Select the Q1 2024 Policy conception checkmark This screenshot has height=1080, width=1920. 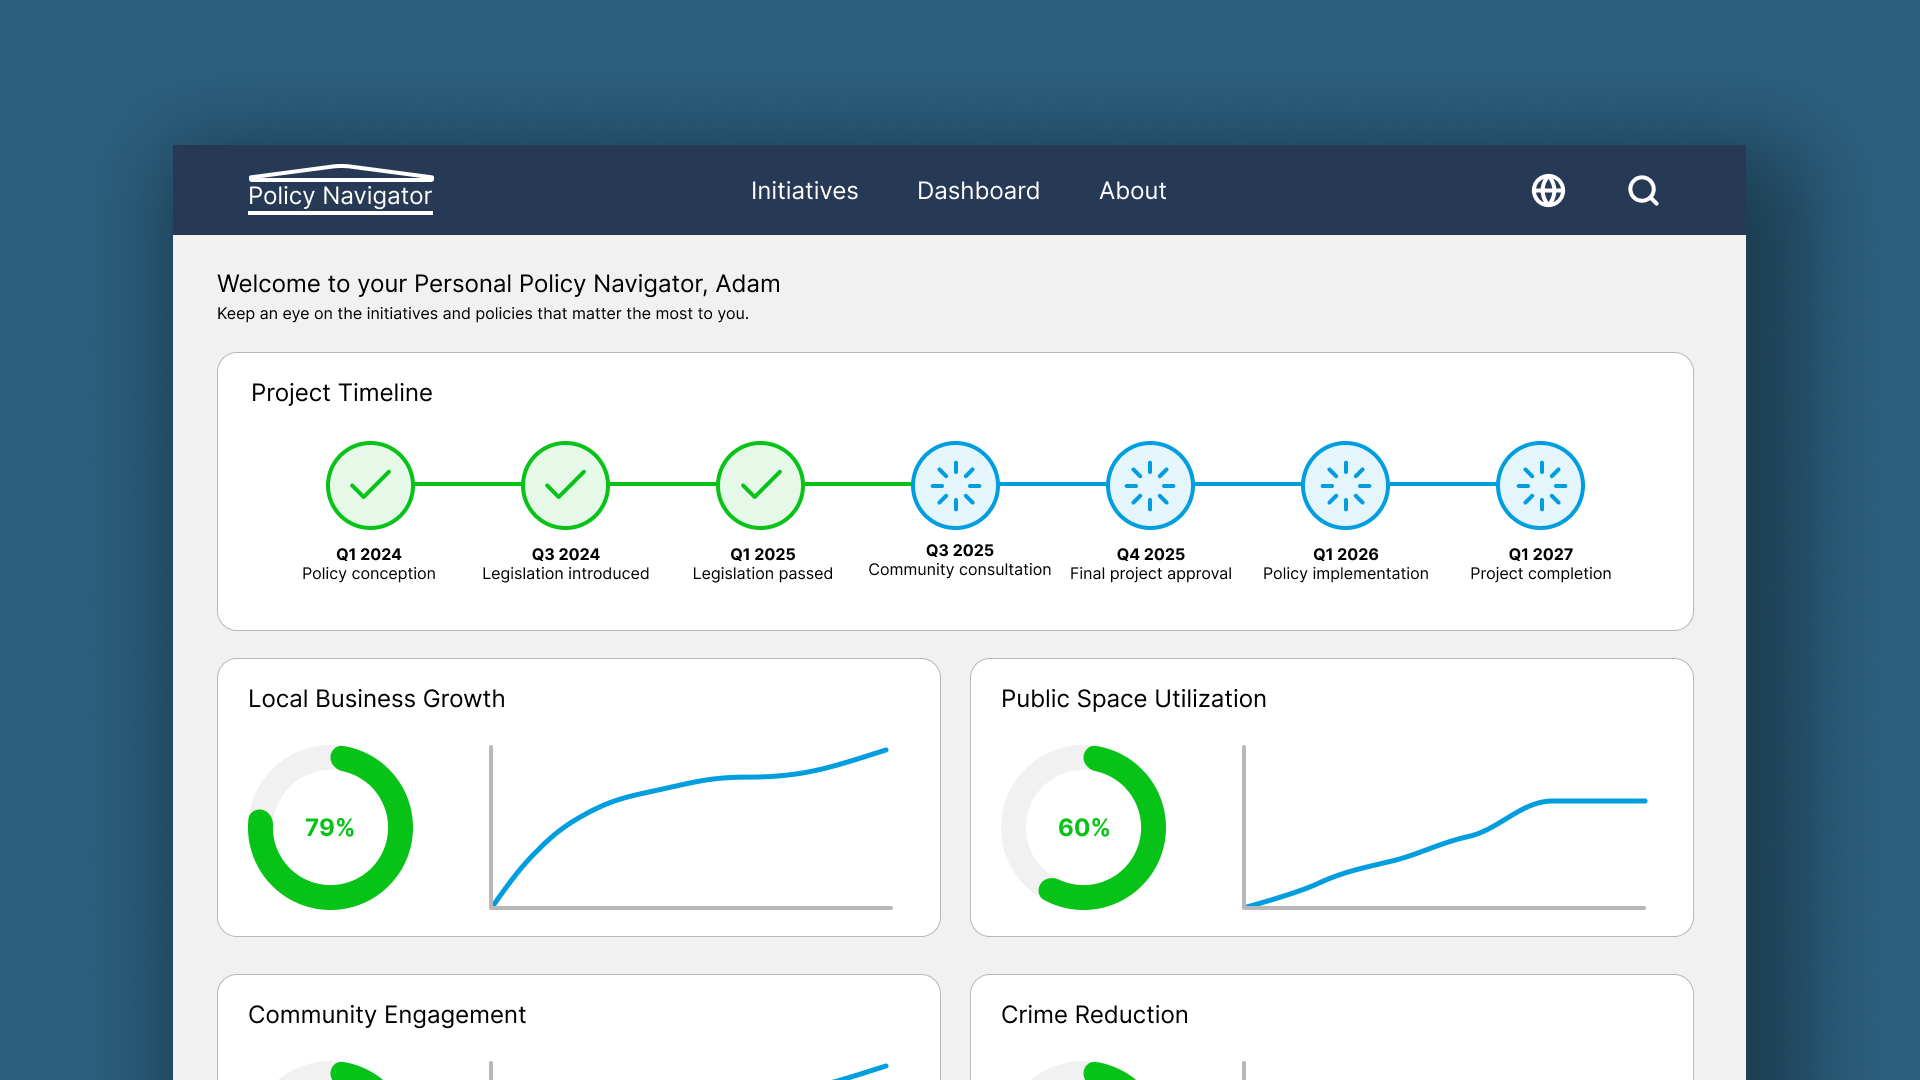(370, 485)
